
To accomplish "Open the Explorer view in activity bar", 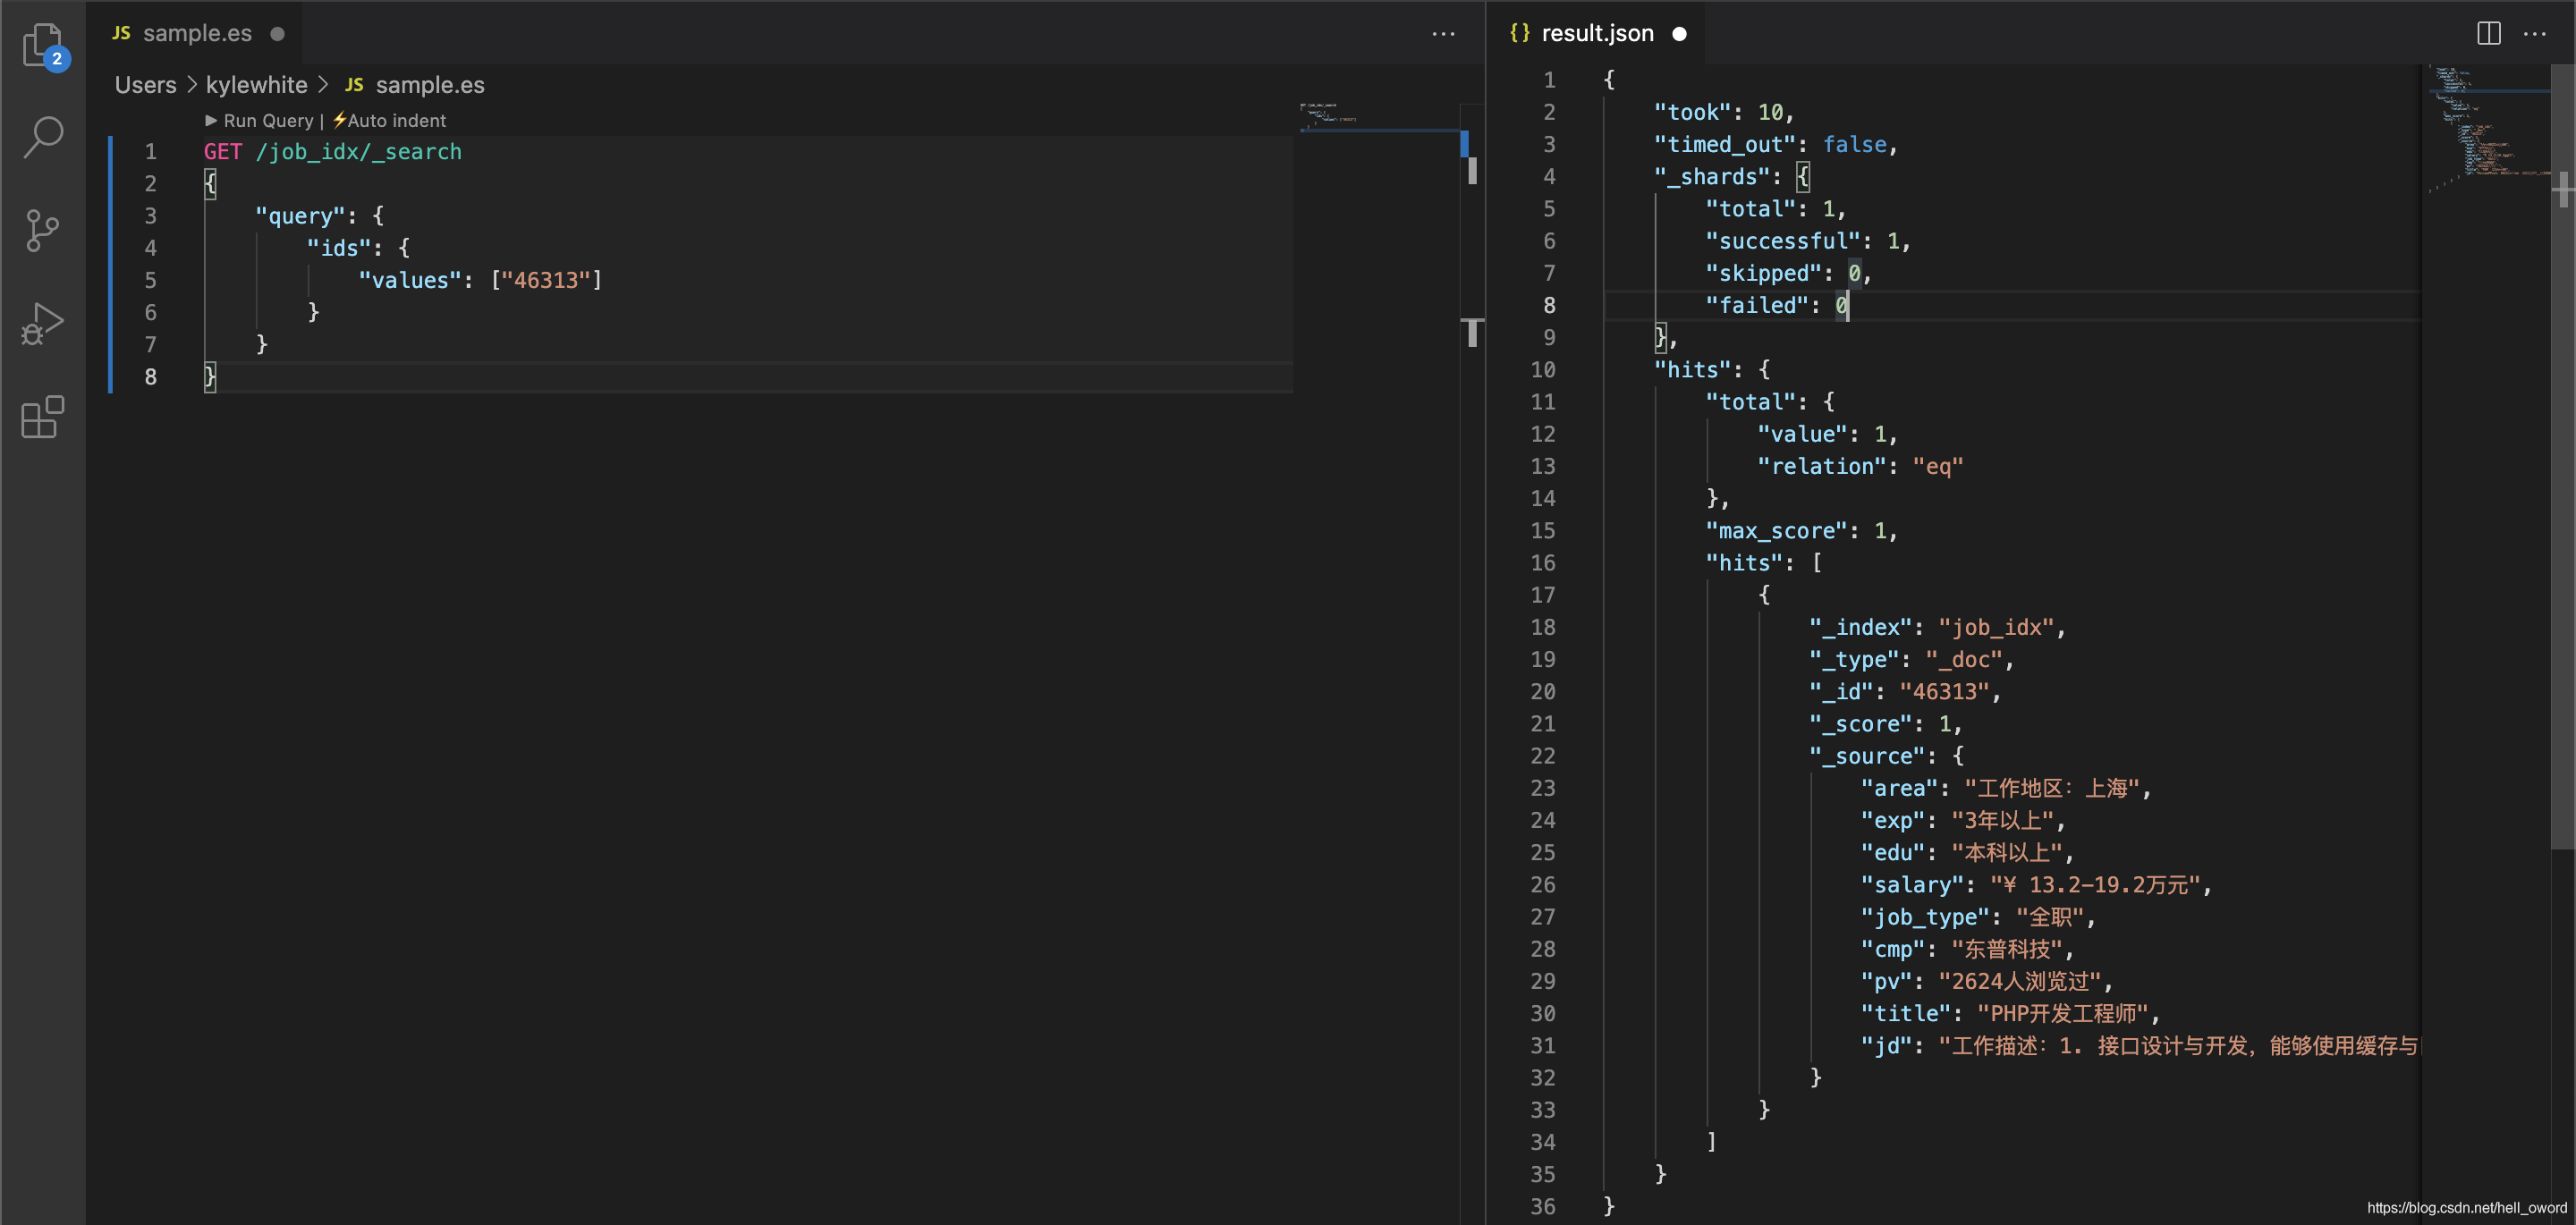I will click(x=43, y=45).
